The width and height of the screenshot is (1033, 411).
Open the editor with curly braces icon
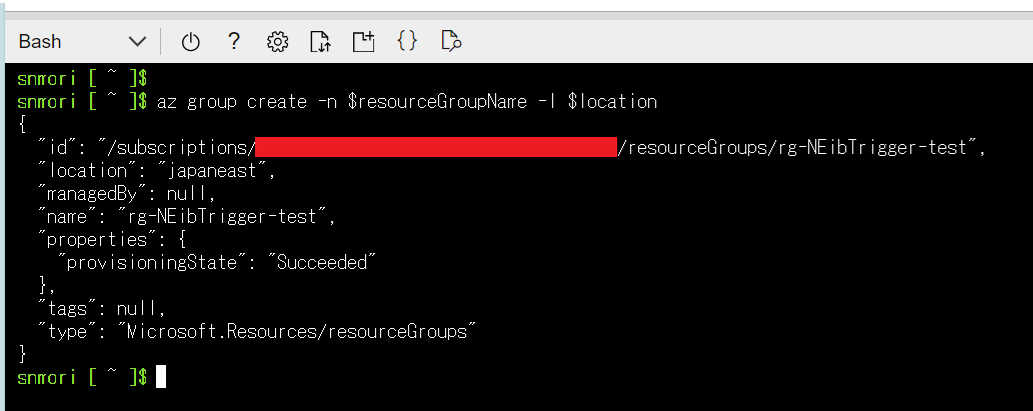pyautogui.click(x=407, y=41)
